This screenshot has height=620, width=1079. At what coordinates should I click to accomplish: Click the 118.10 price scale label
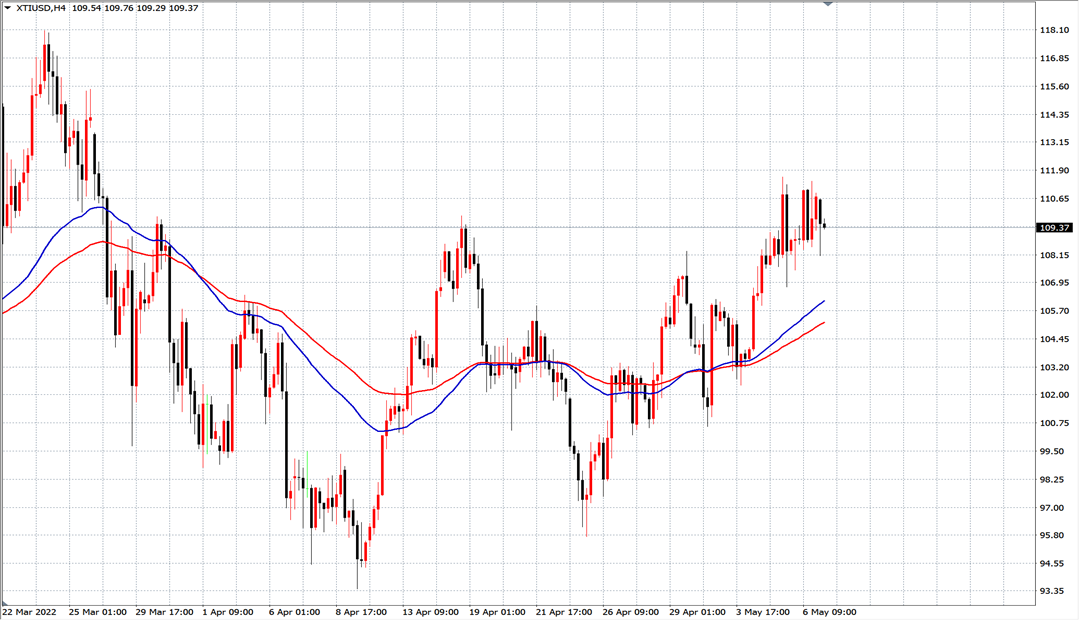coord(1054,30)
